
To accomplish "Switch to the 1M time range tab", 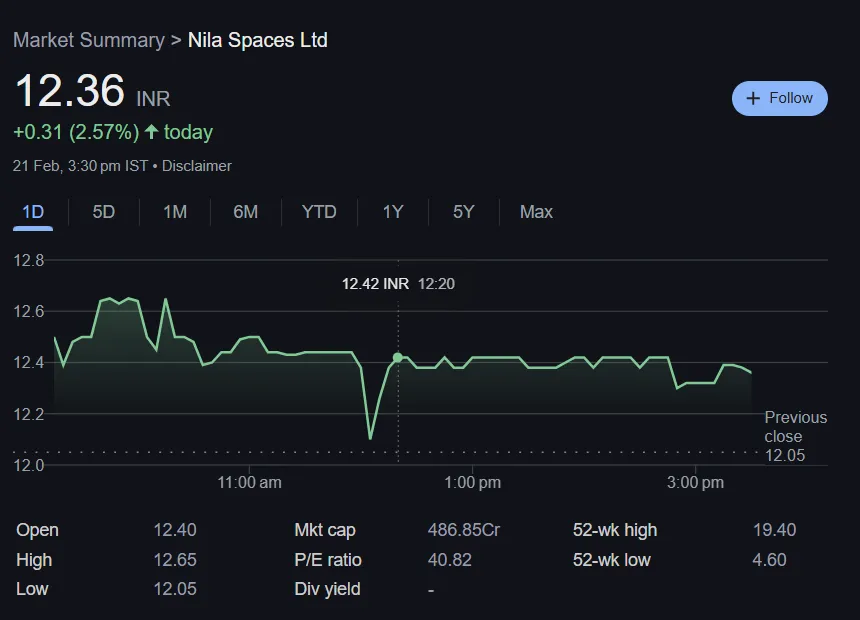I will [175, 212].
